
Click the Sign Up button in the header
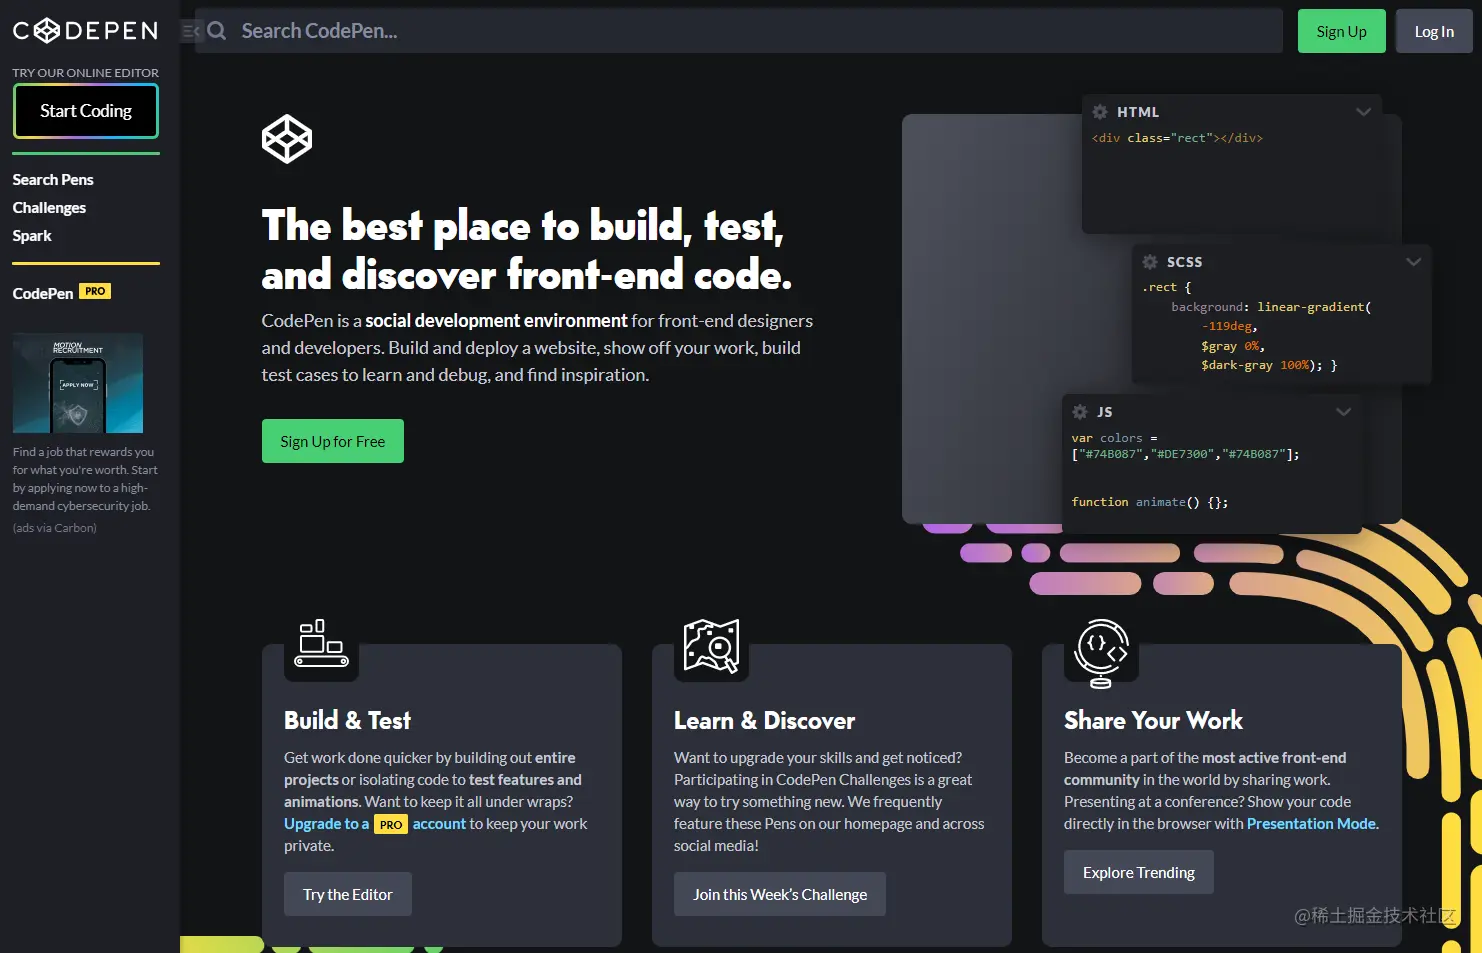tap(1341, 31)
